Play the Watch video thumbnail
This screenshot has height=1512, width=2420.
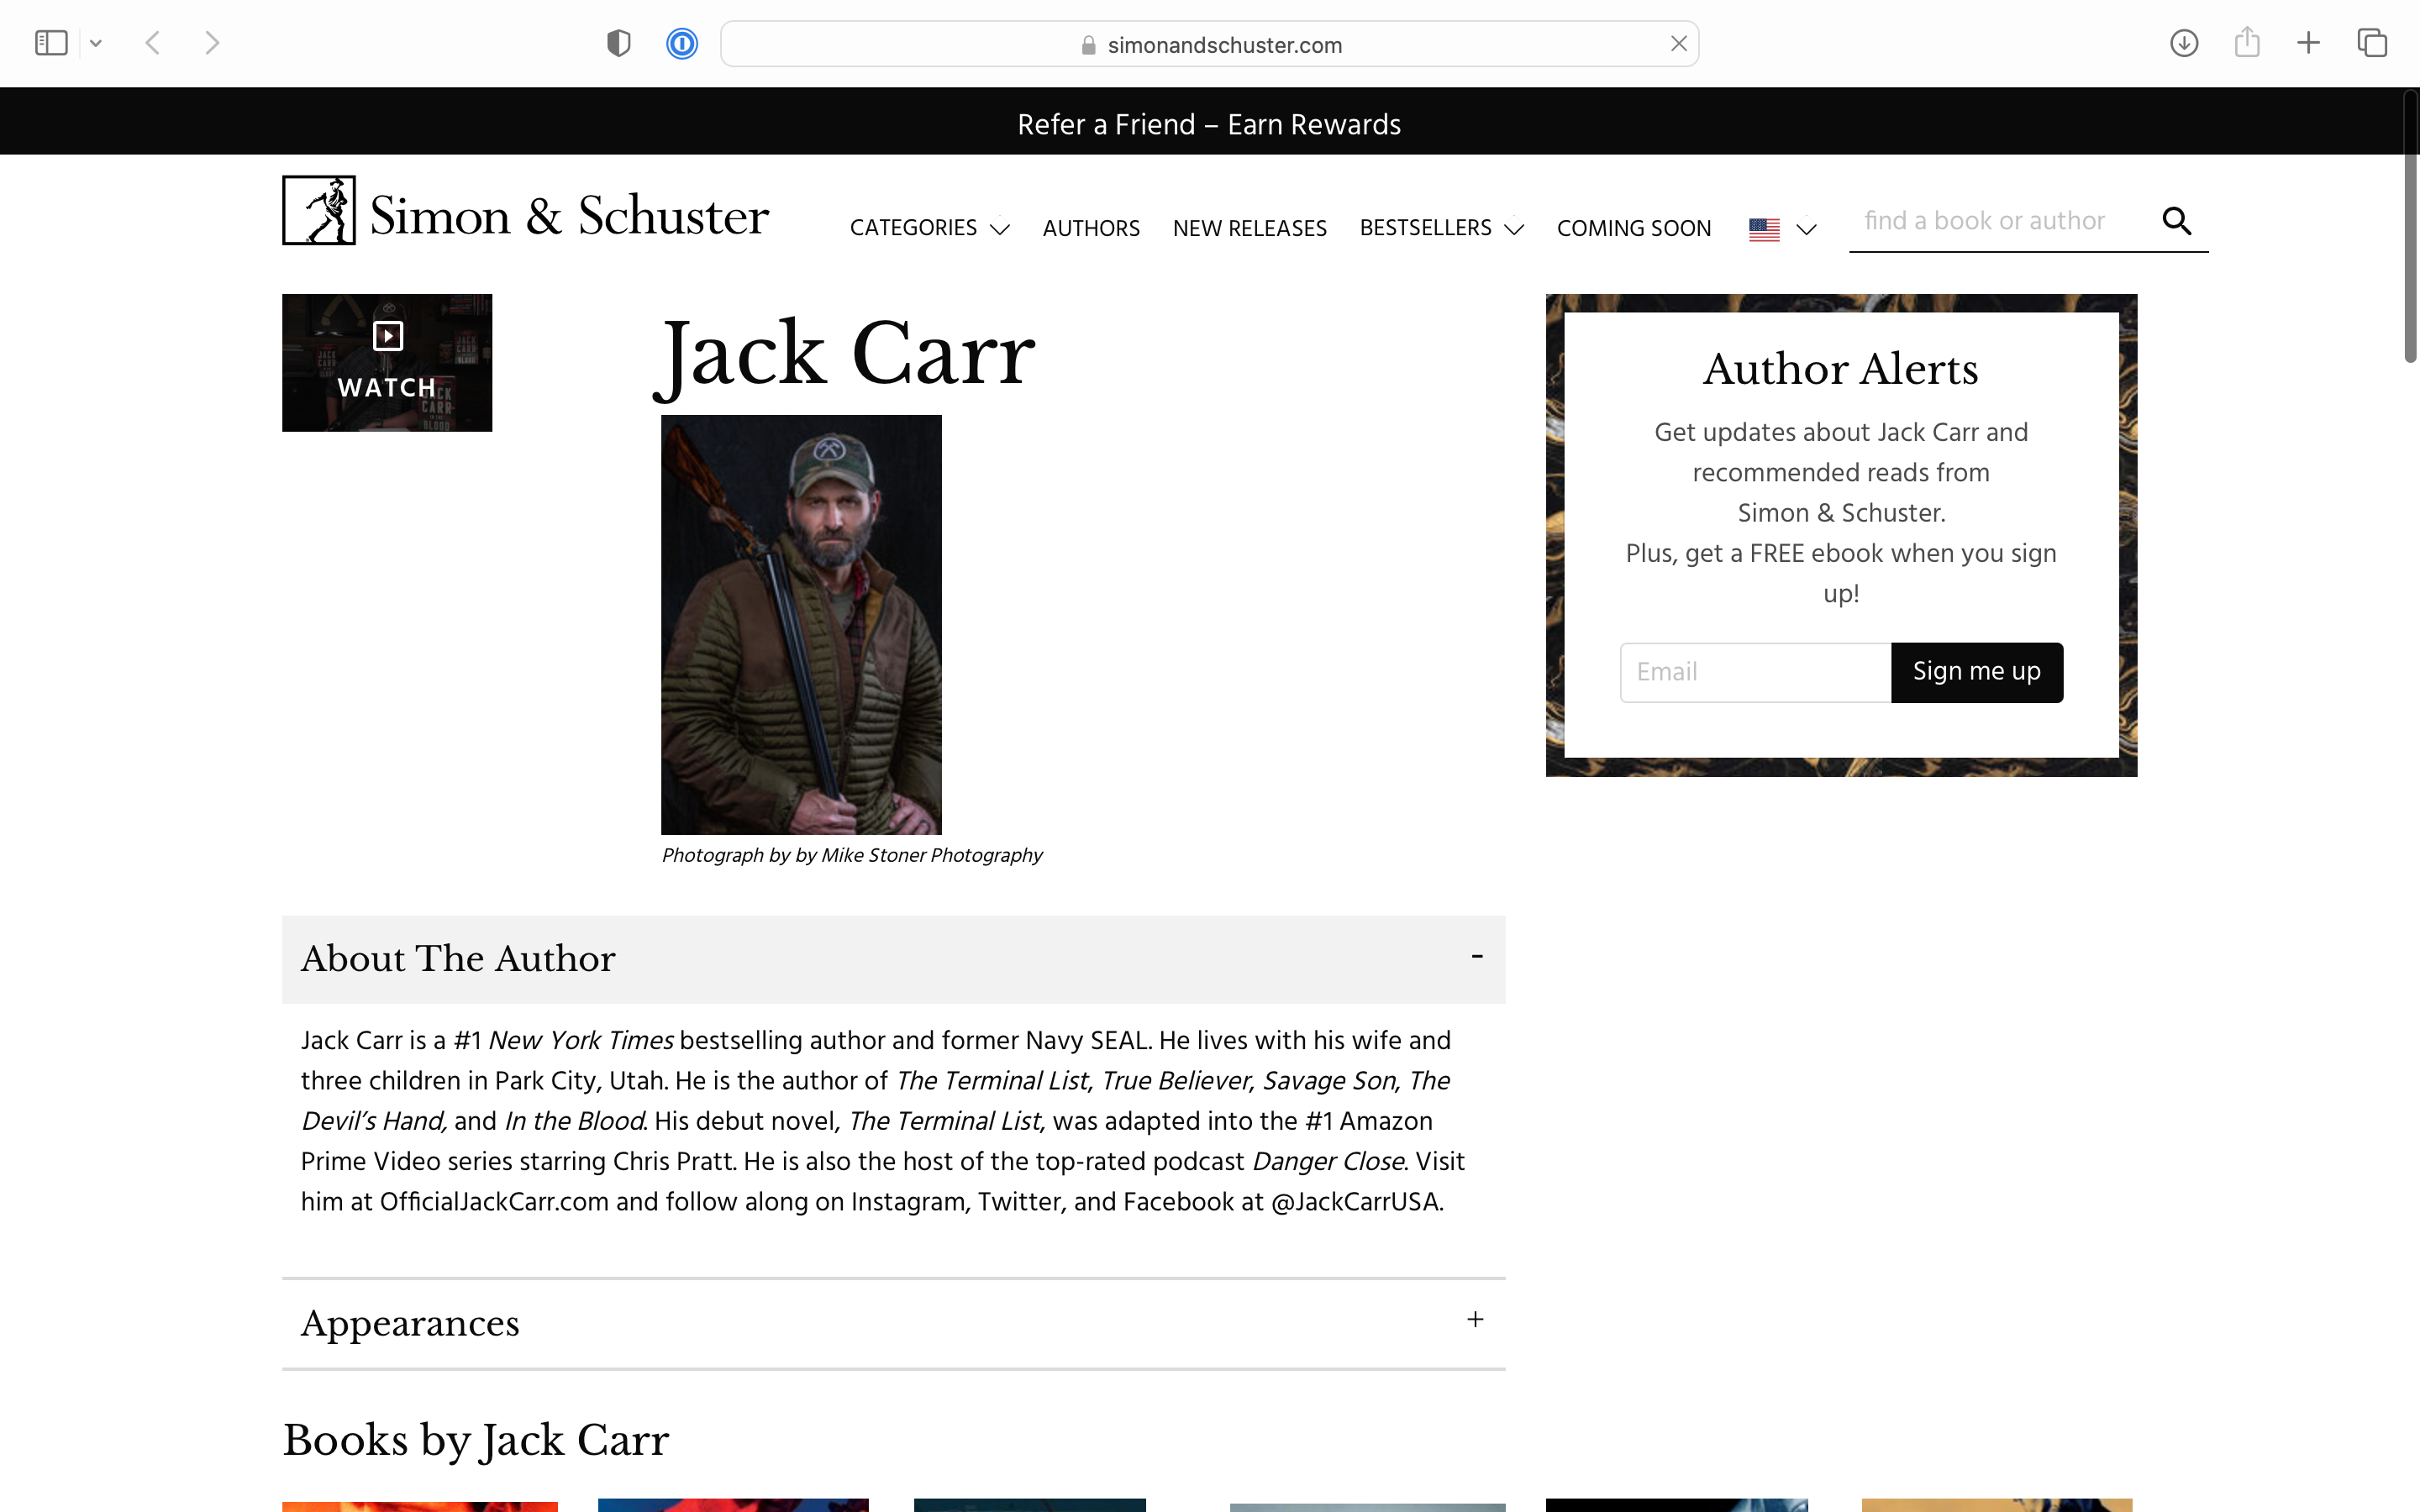point(387,363)
